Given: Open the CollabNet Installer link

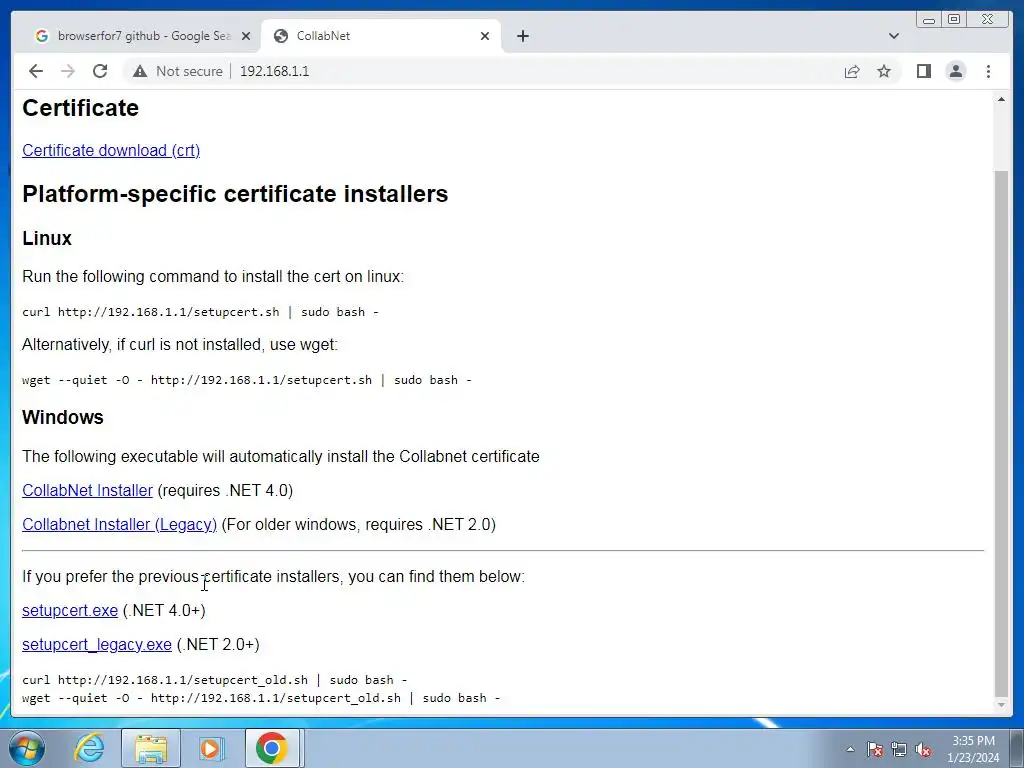Looking at the screenshot, I should point(88,490).
